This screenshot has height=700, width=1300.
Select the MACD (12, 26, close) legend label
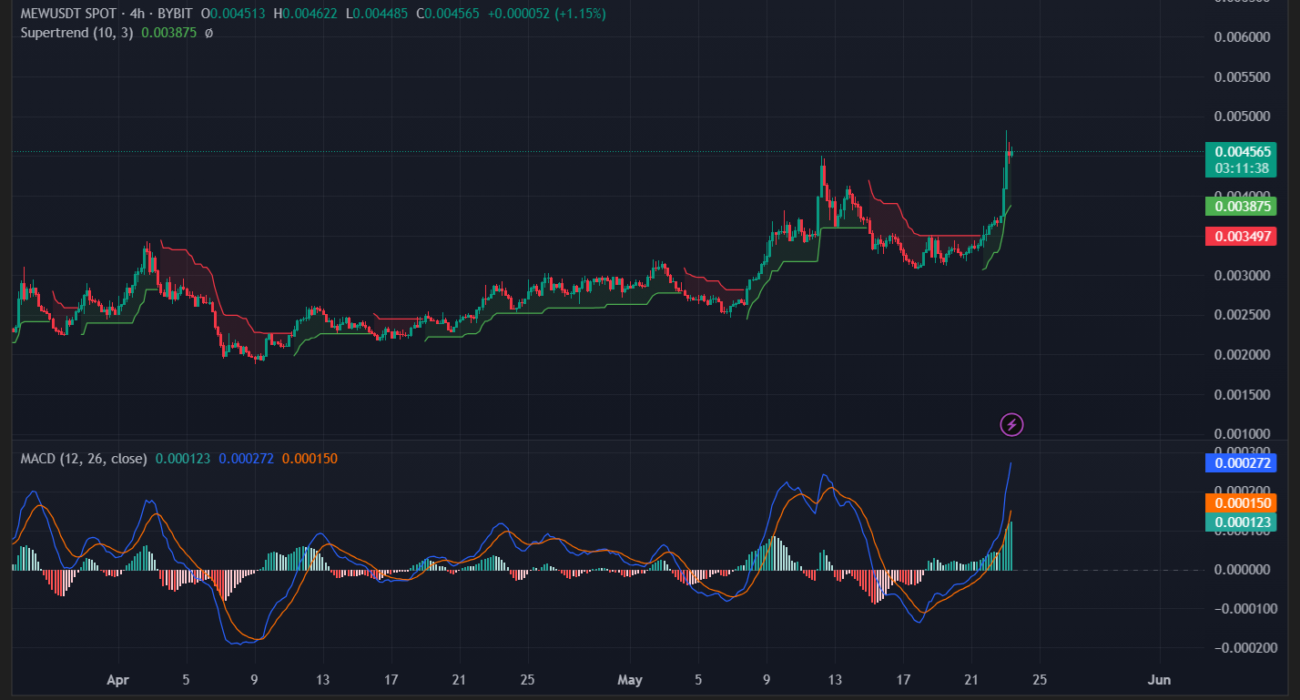pos(84,459)
